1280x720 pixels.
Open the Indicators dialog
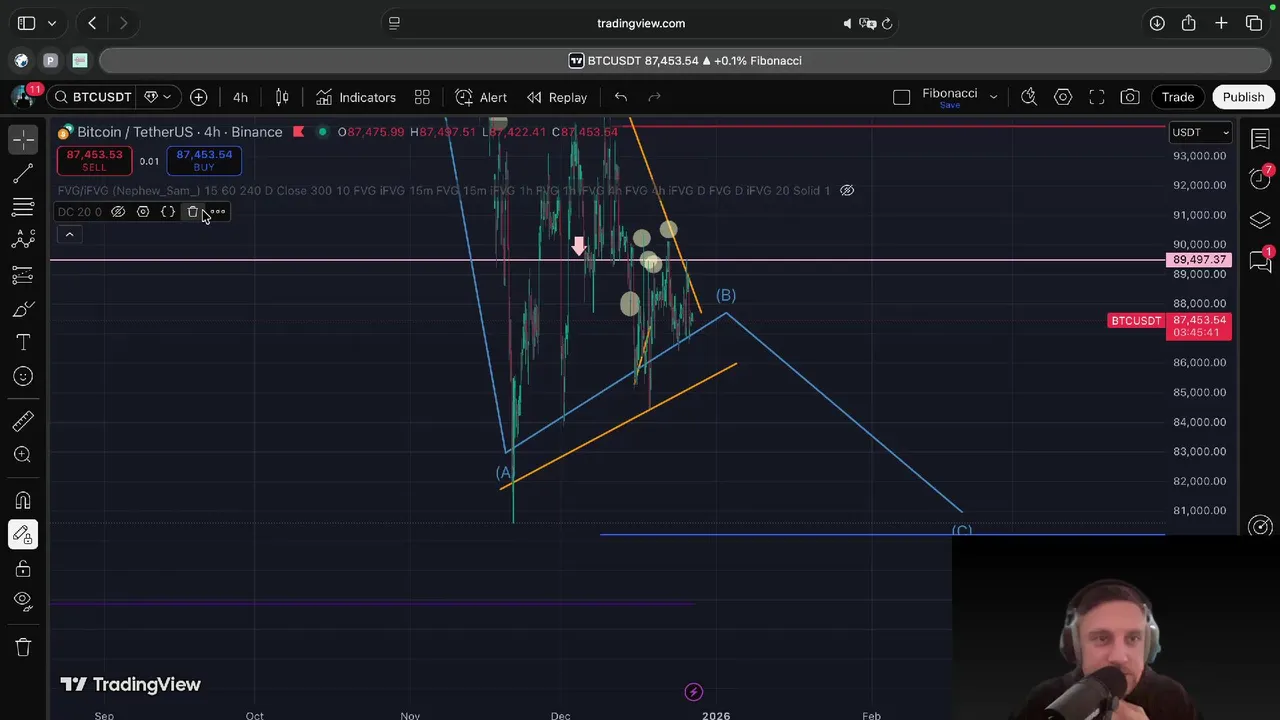[356, 97]
